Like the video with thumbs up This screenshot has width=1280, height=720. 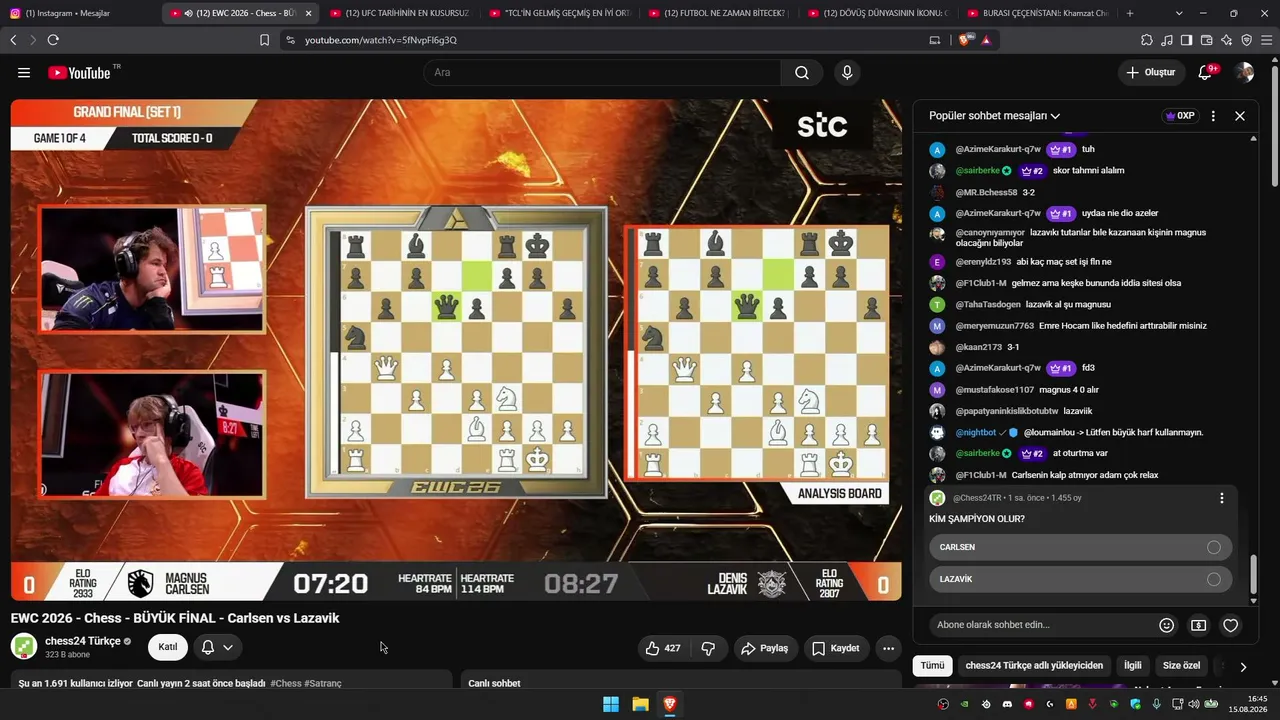[663, 648]
